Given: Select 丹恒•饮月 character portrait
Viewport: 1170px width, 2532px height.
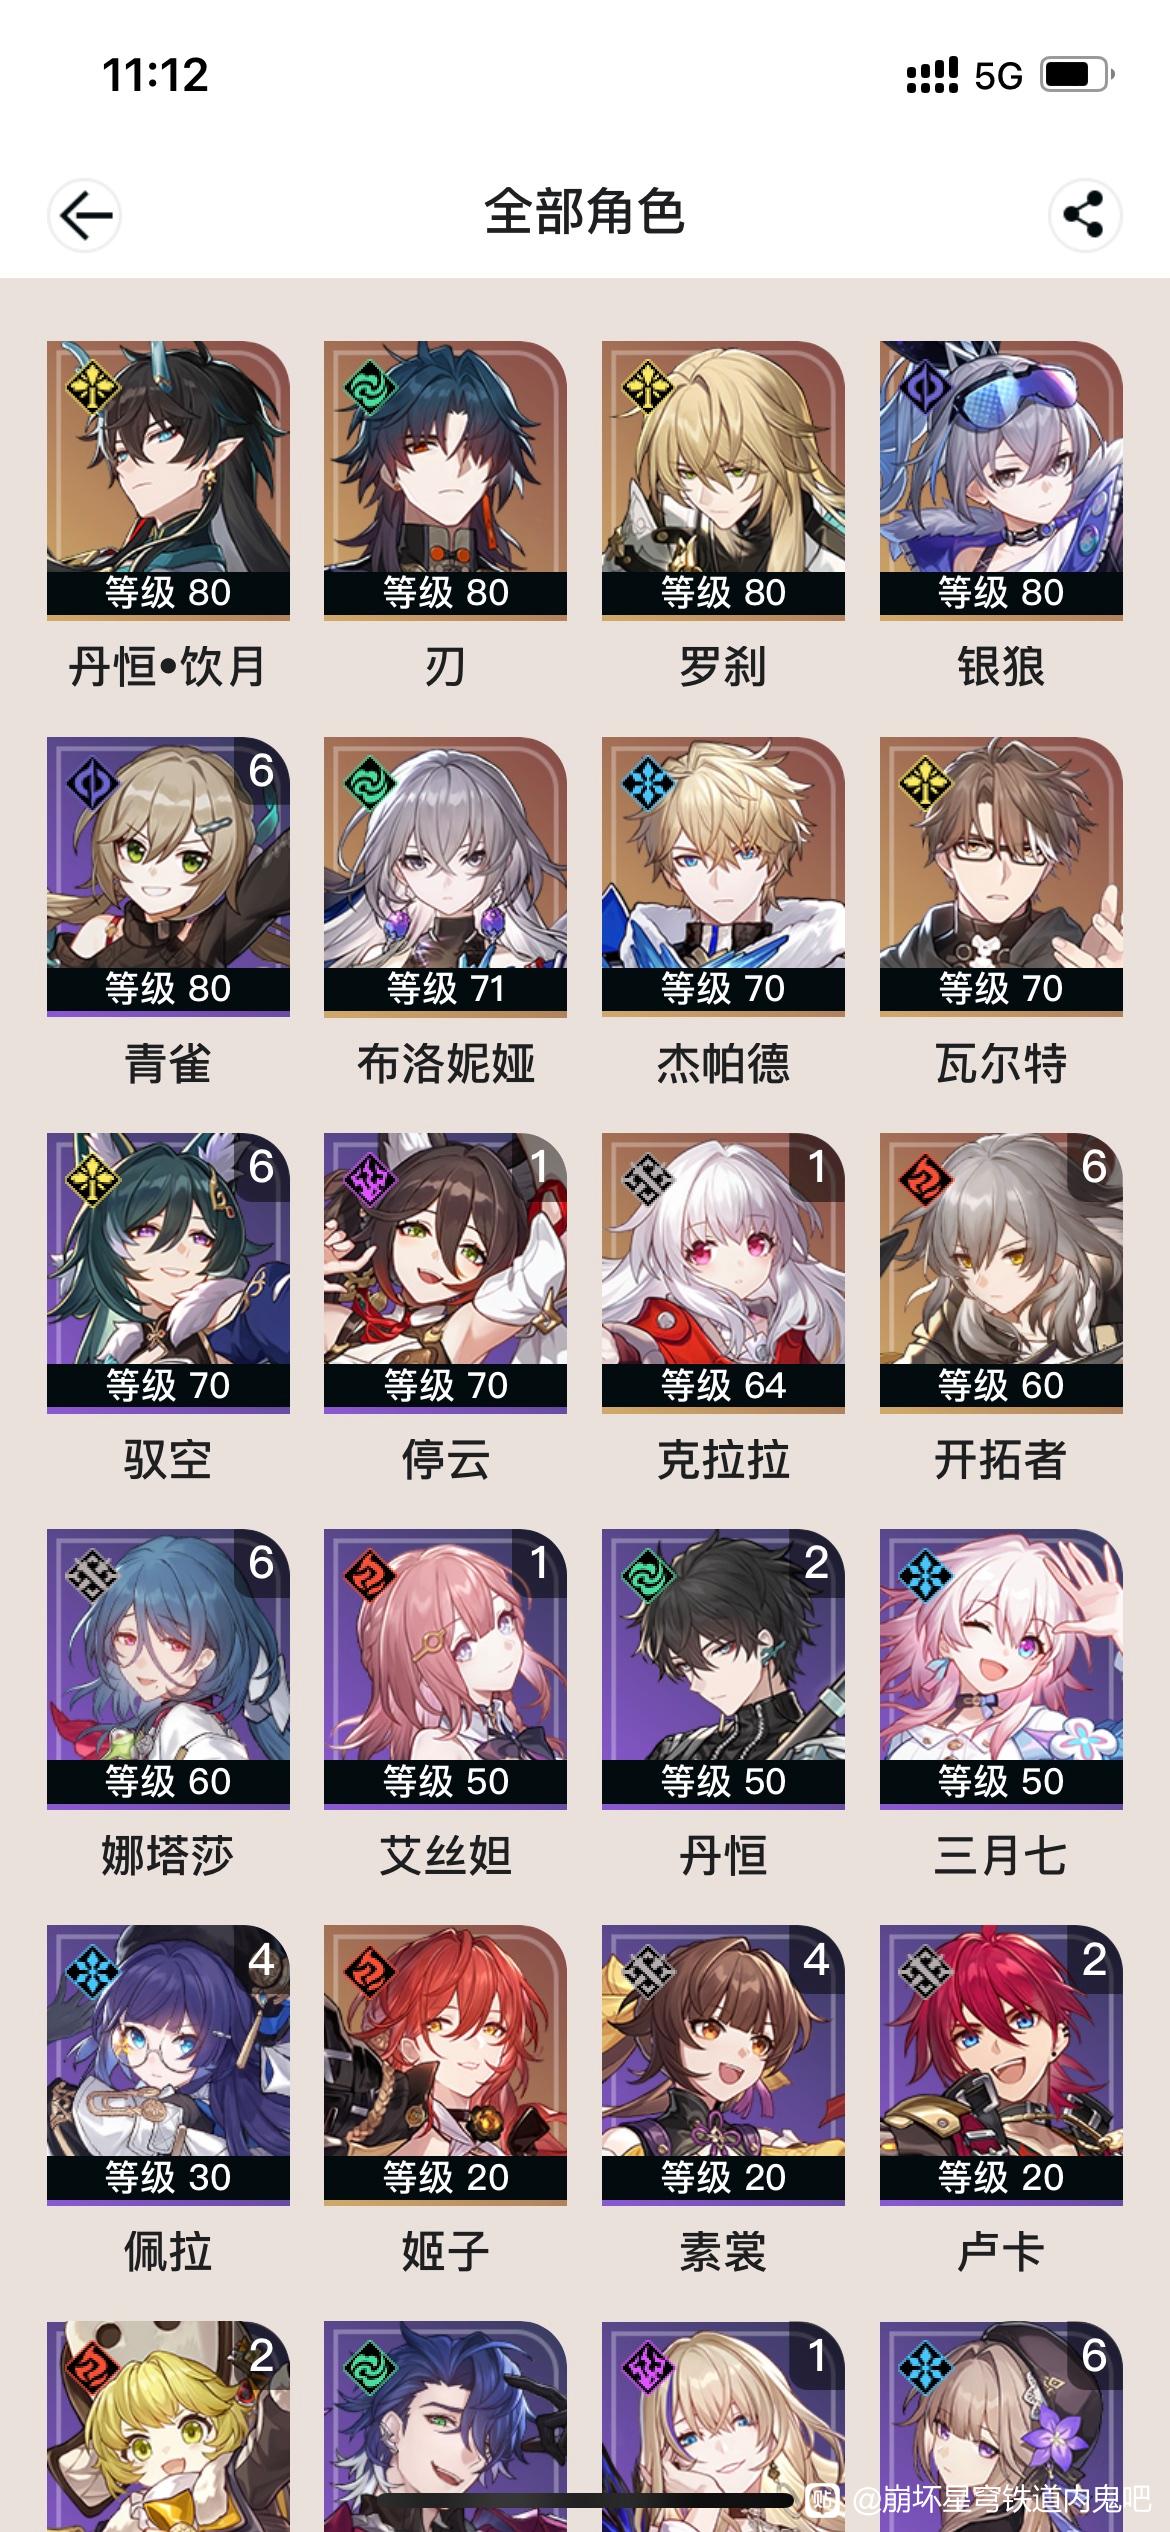Looking at the screenshot, I should click(x=168, y=480).
